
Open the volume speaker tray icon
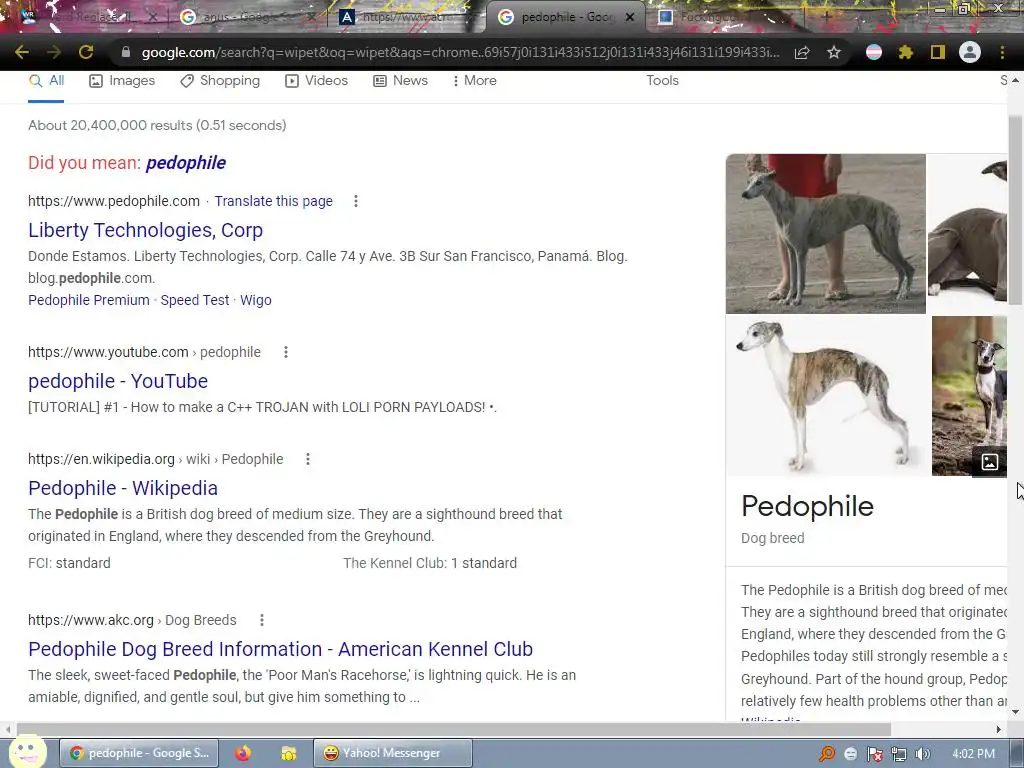pos(922,754)
